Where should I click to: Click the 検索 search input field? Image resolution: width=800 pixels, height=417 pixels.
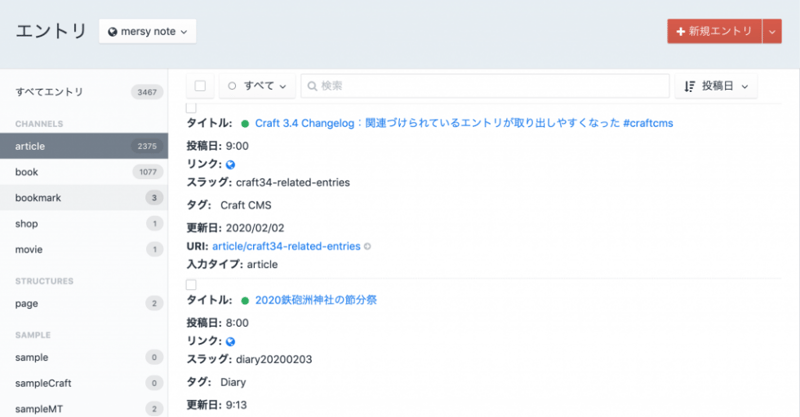(x=490, y=86)
